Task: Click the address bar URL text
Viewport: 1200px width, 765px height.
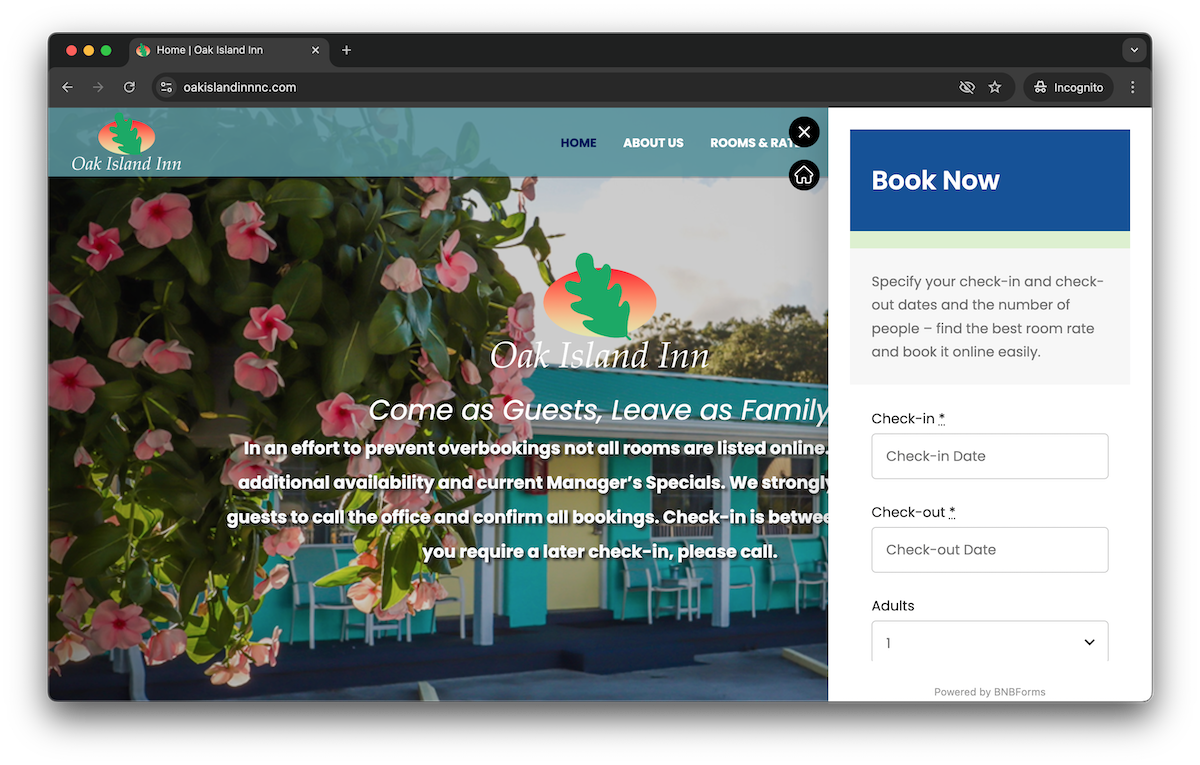Action: (240, 88)
